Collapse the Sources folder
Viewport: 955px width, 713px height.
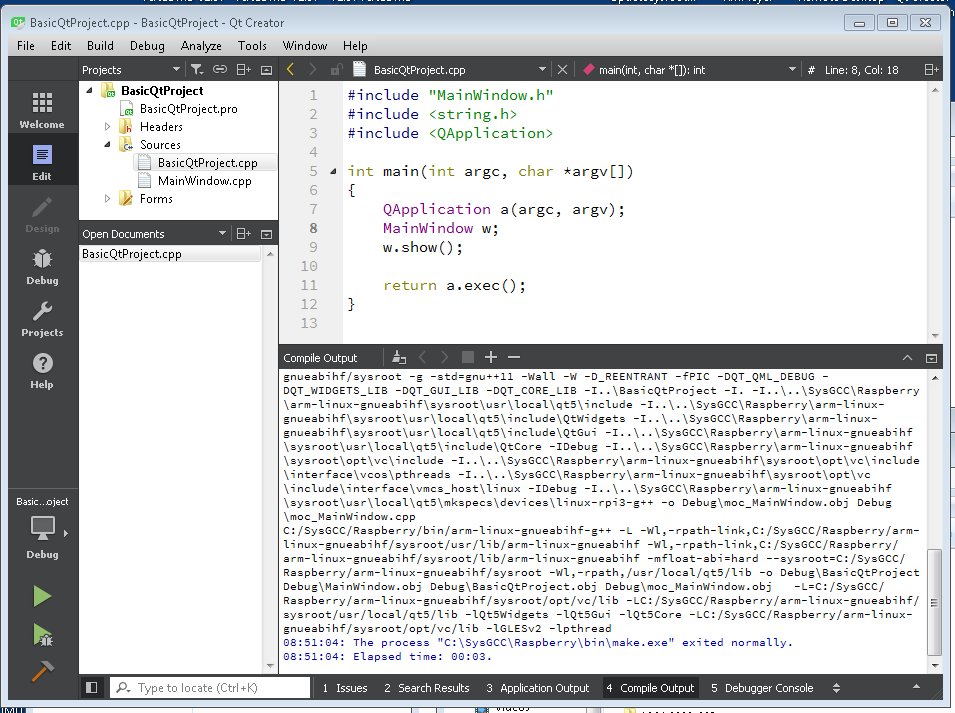107,145
